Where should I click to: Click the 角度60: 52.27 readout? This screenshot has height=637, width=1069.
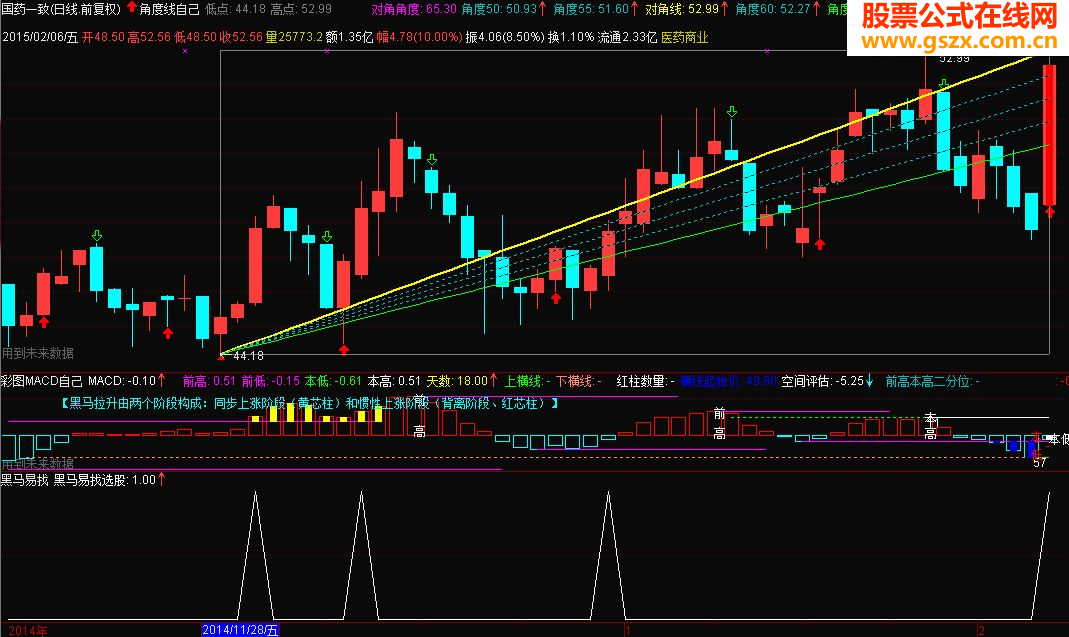pos(772,9)
